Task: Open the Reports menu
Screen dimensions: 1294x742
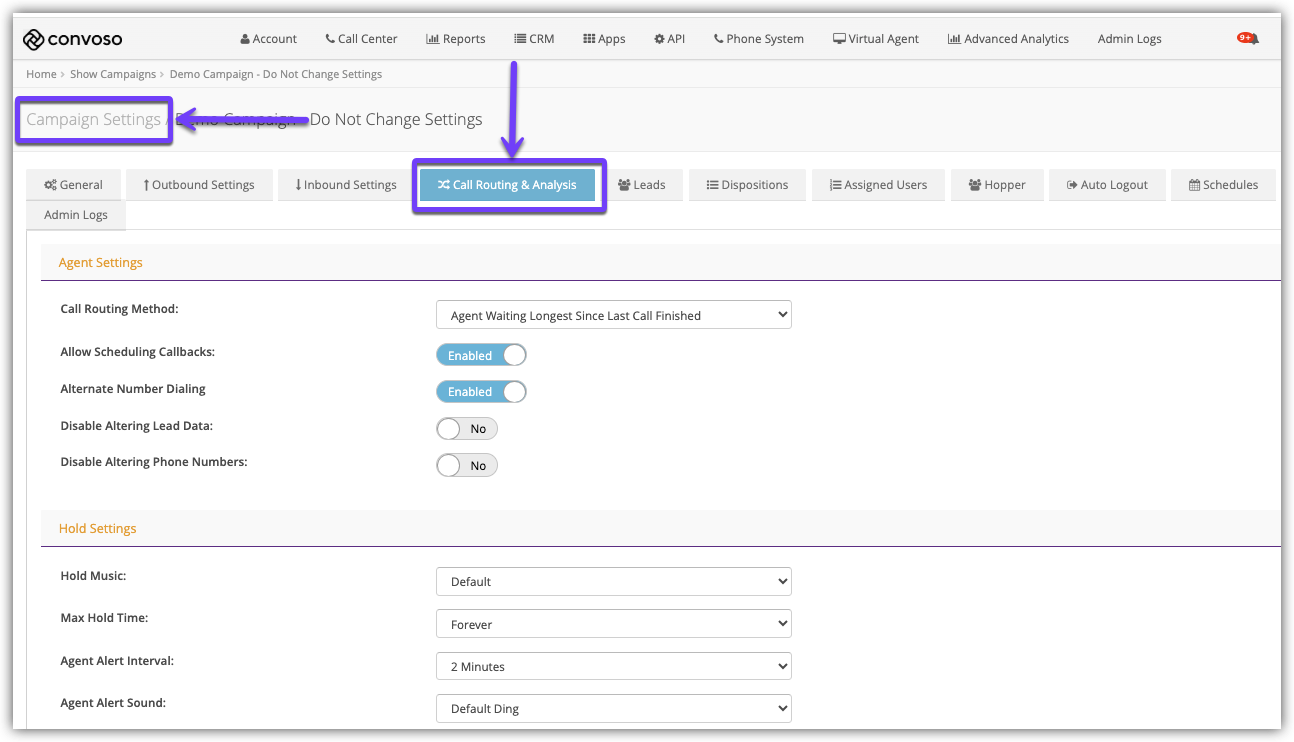Action: (x=455, y=39)
